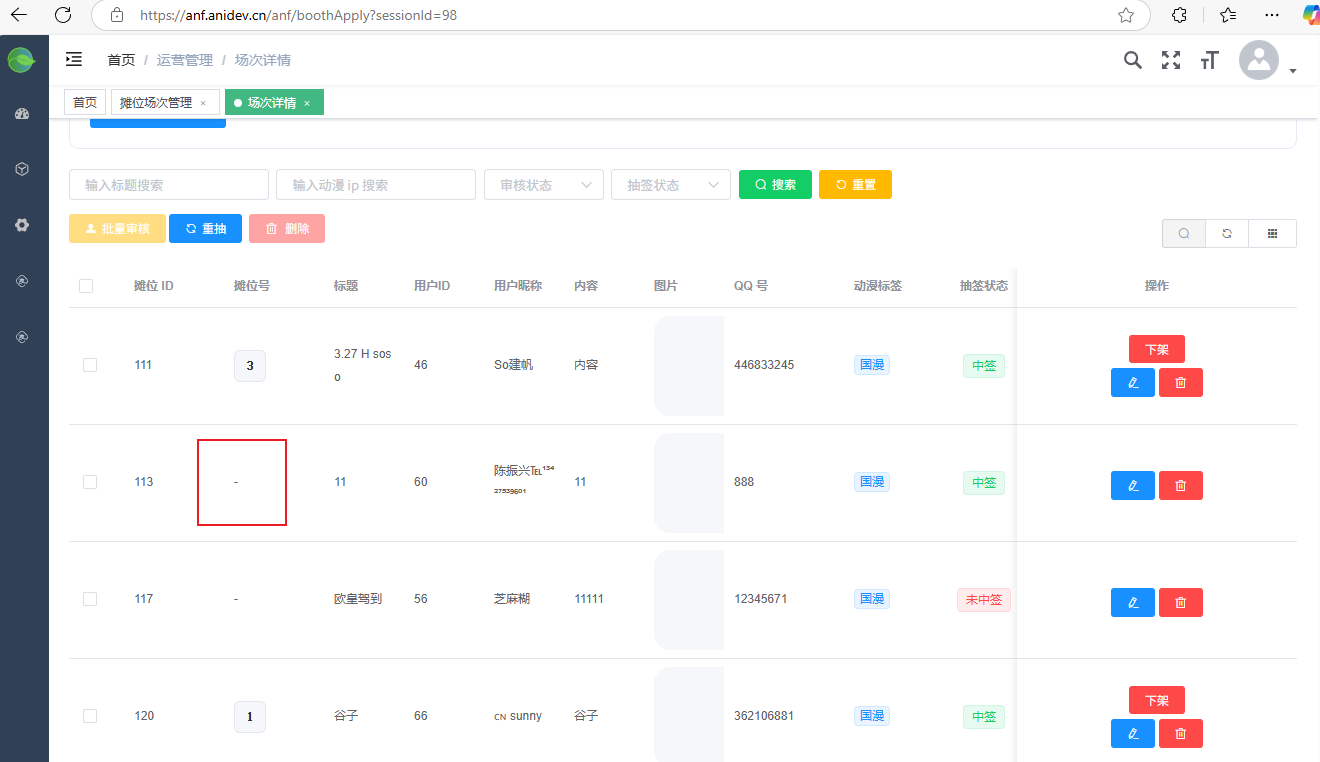Tick the checkbox for booth ID 120

[x=90, y=716]
